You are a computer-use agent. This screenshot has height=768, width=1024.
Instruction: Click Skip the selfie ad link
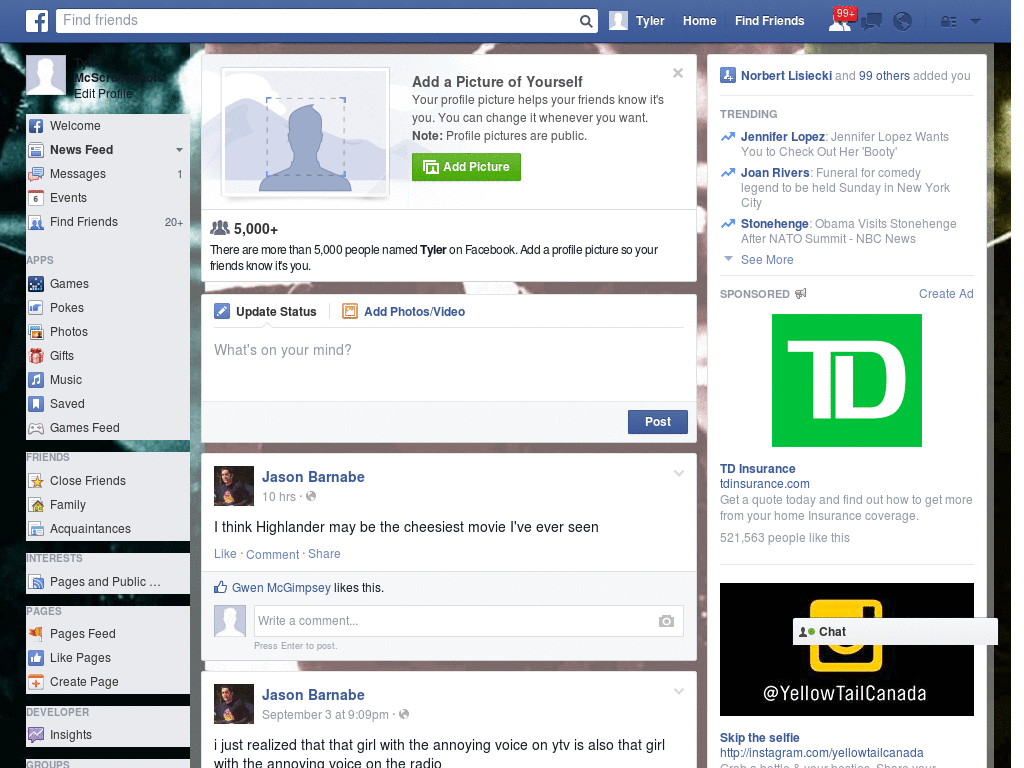point(760,738)
